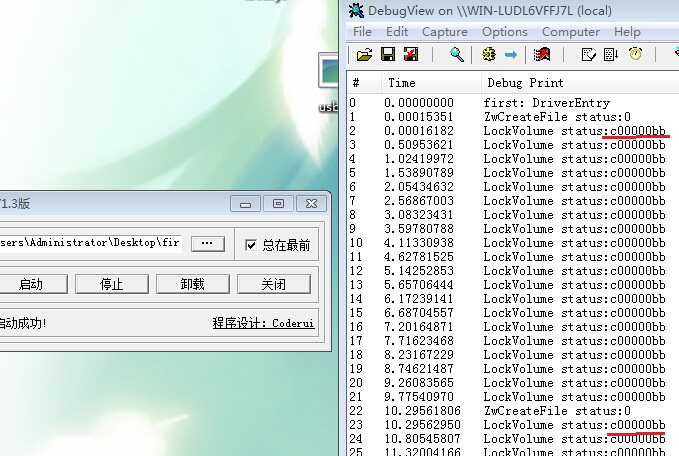The width and height of the screenshot is (679, 456).
Task: Select row 20 at 9.26083565
Action: coord(513,383)
